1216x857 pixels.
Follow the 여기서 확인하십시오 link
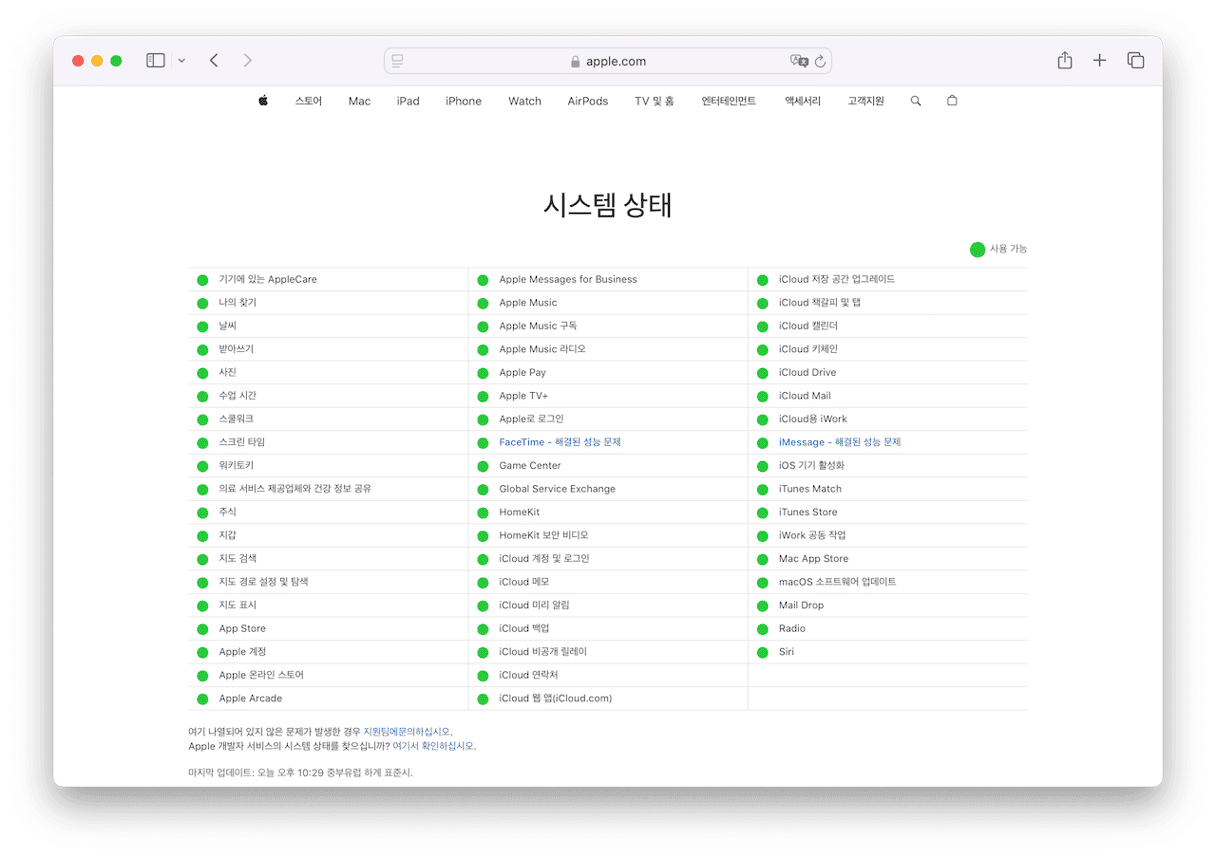point(433,746)
